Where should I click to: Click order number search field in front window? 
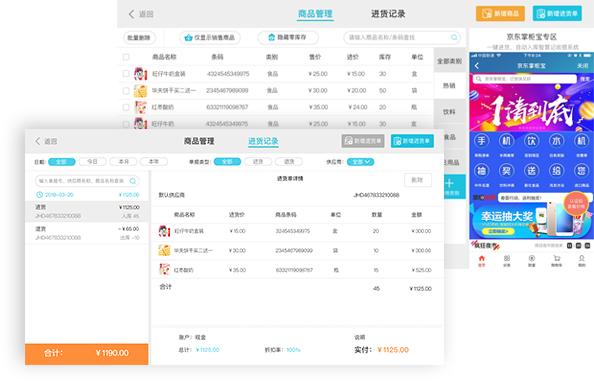87,181
